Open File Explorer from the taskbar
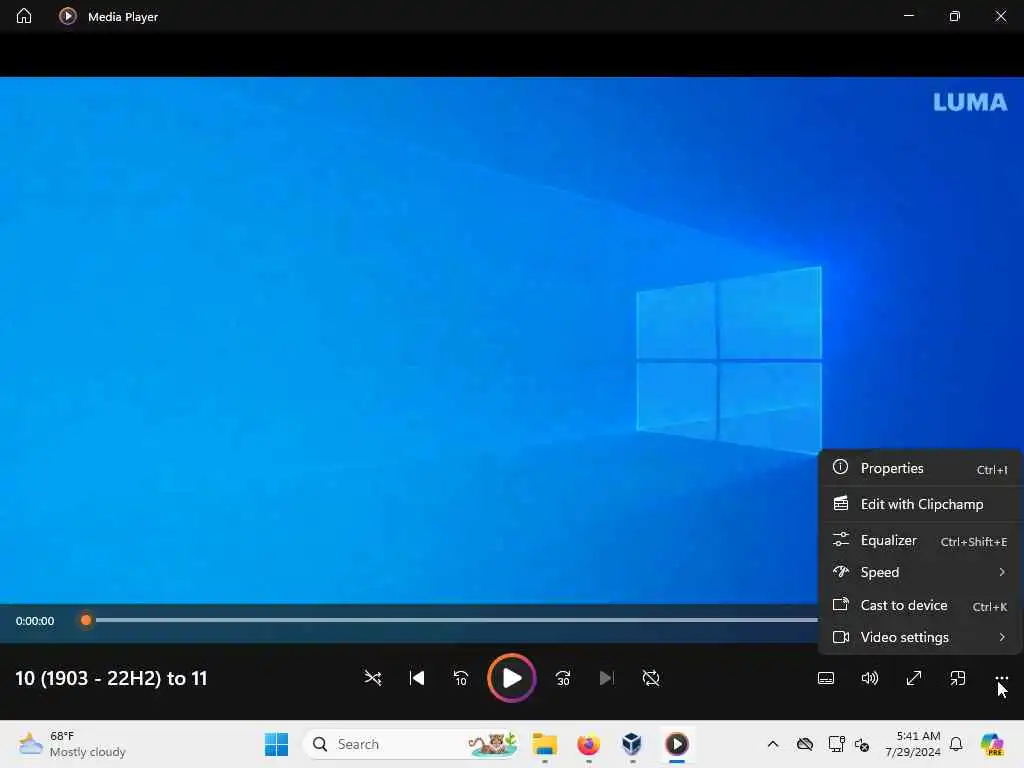Viewport: 1024px width, 768px height. [544, 744]
